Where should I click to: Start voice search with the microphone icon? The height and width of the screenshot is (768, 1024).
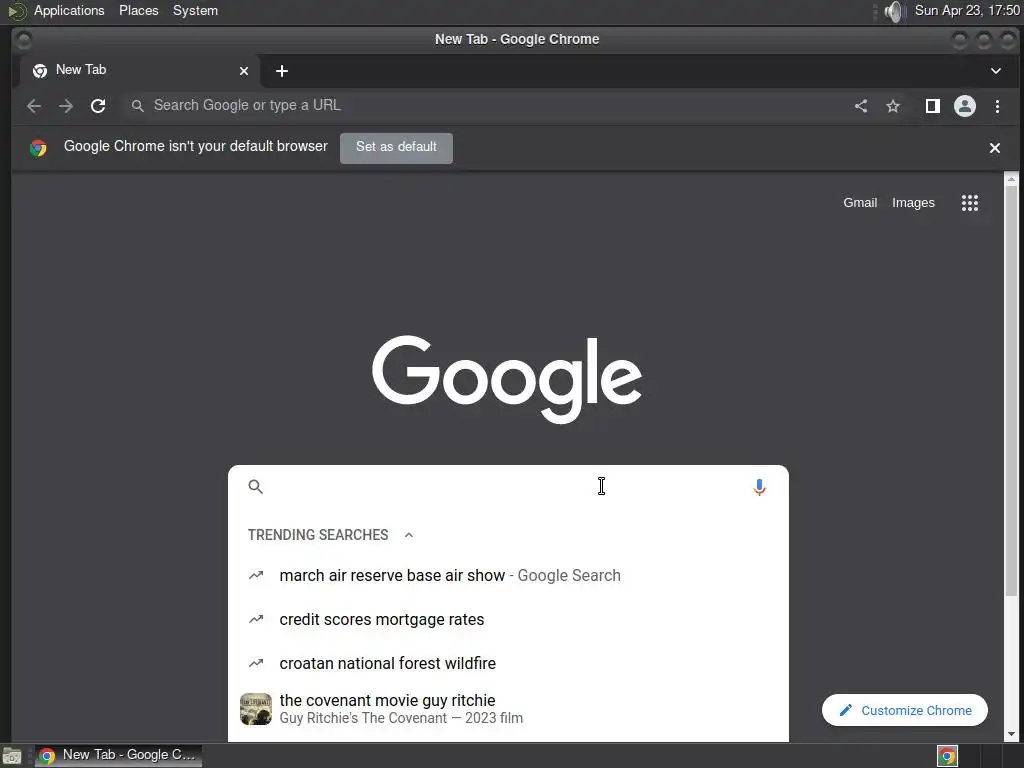pyautogui.click(x=759, y=487)
